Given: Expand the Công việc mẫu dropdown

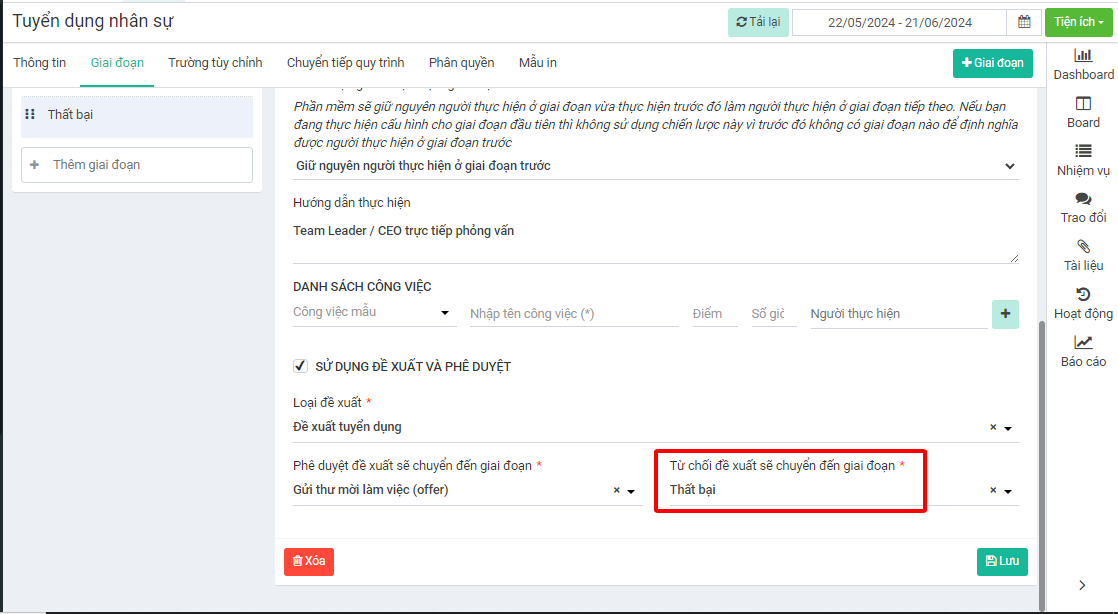Looking at the screenshot, I should (445, 313).
